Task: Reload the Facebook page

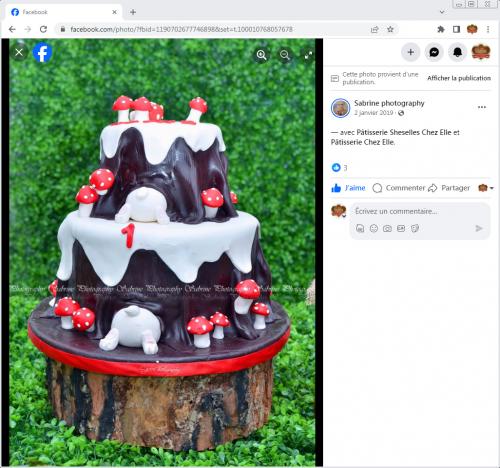Action: 43,29
